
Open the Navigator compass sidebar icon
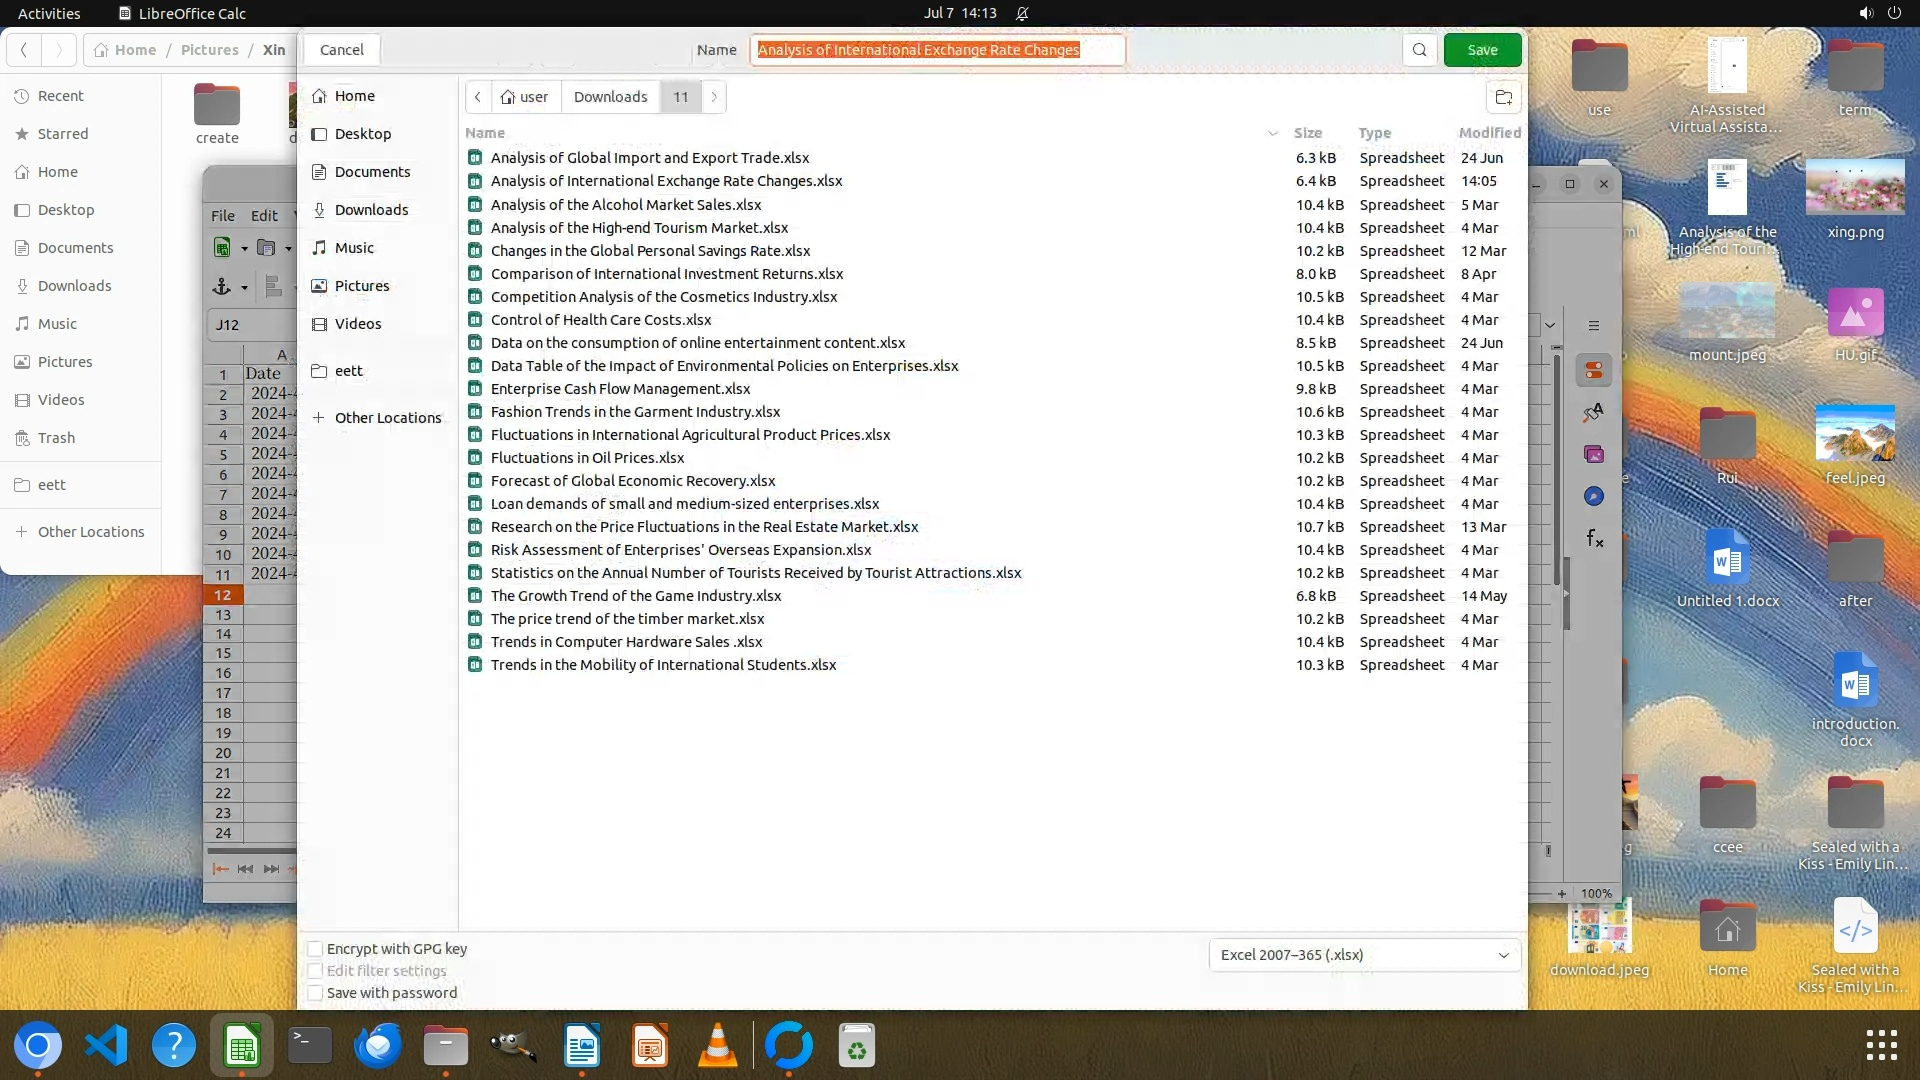coord(1594,497)
